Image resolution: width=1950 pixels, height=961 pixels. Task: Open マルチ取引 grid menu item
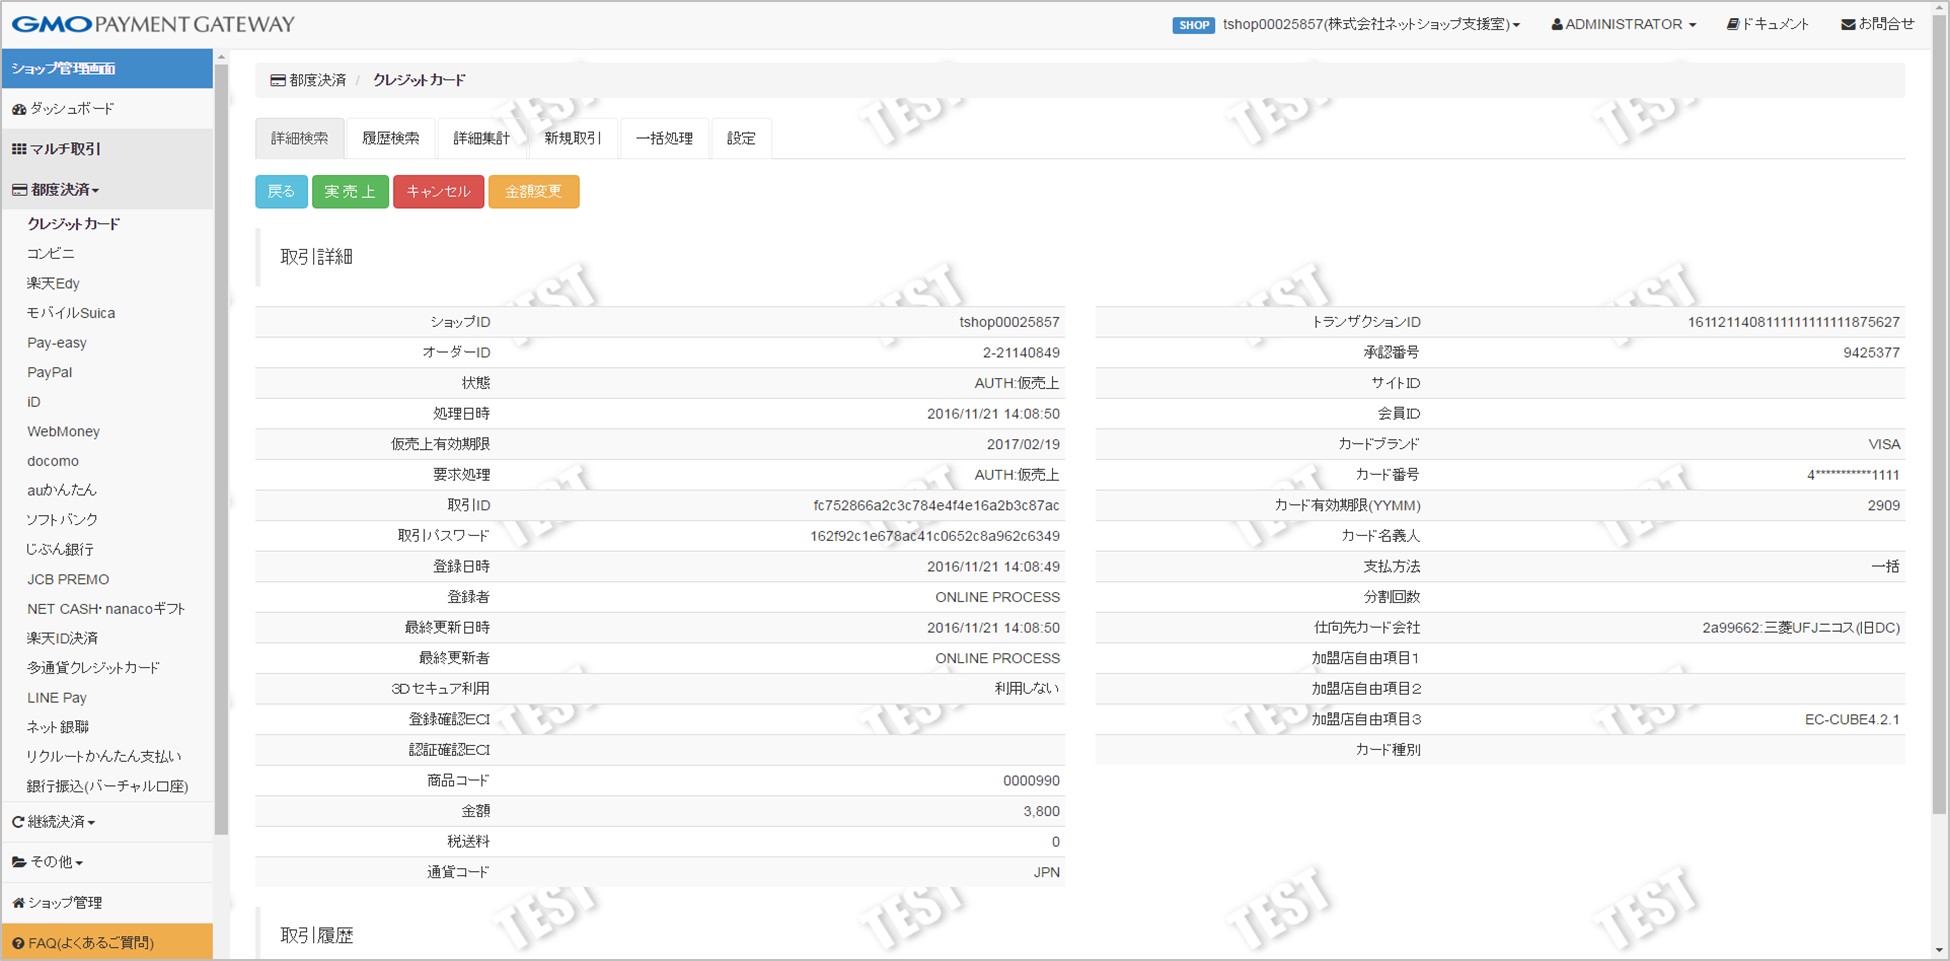pyautogui.click(x=56, y=149)
